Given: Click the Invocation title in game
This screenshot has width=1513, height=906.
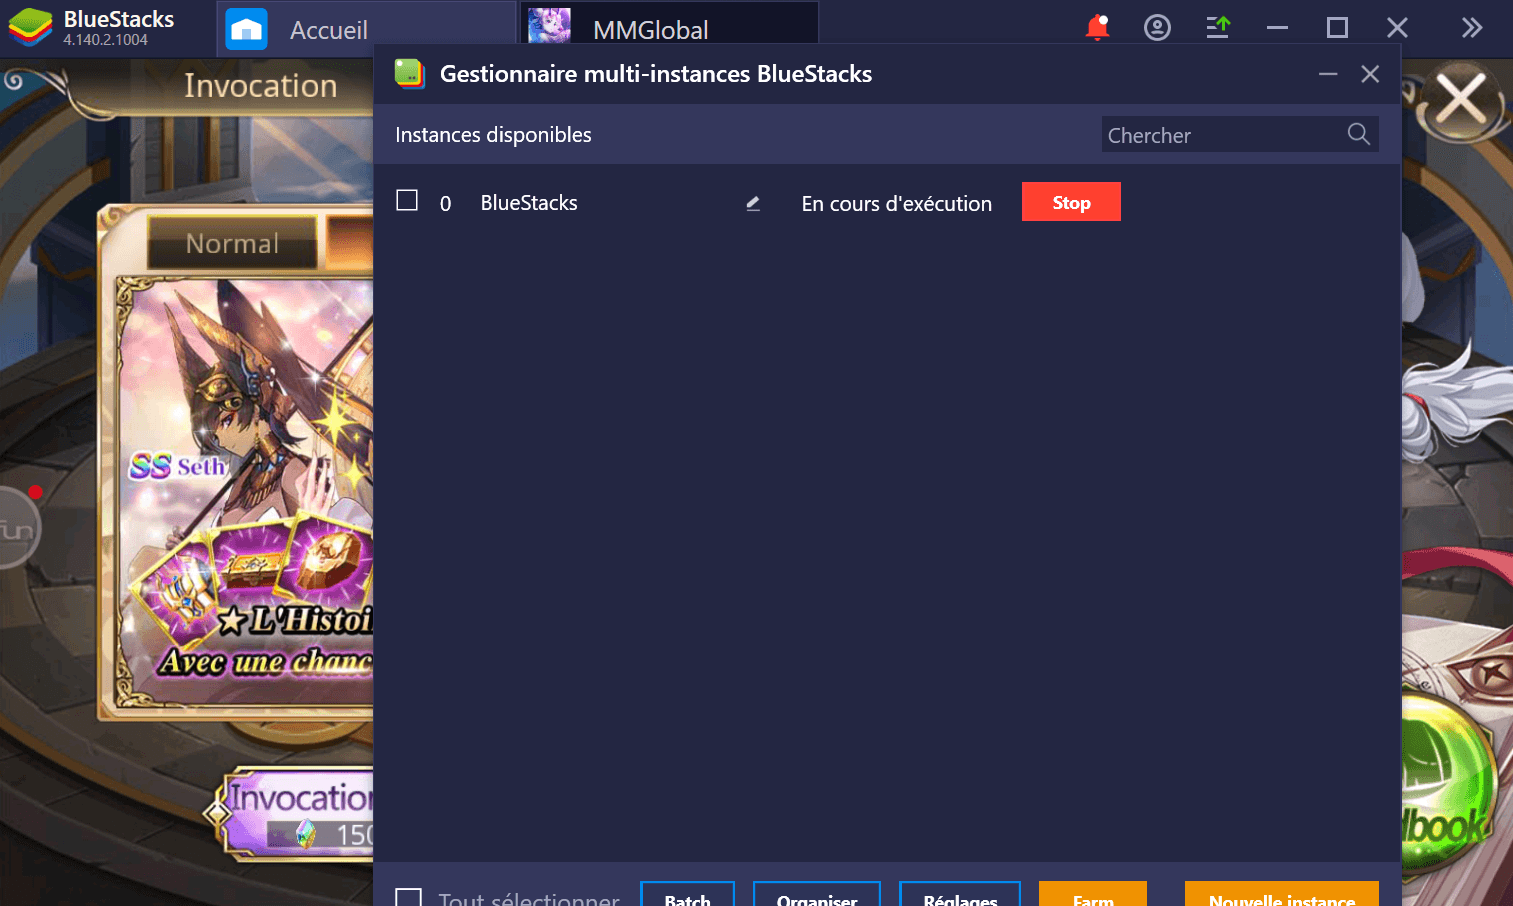Looking at the screenshot, I should (261, 86).
